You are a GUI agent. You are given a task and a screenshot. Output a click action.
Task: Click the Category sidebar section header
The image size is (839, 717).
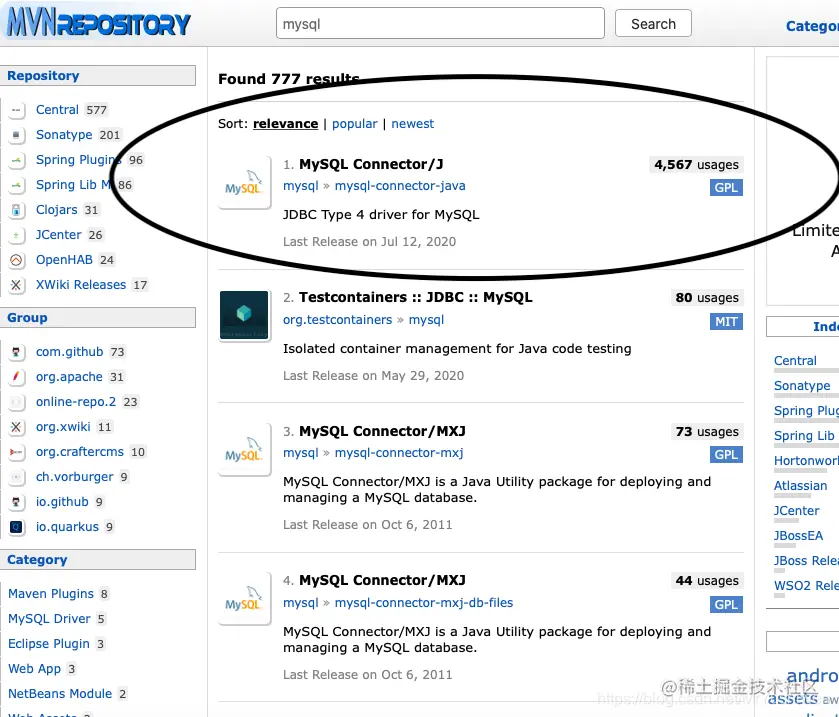pos(98,559)
